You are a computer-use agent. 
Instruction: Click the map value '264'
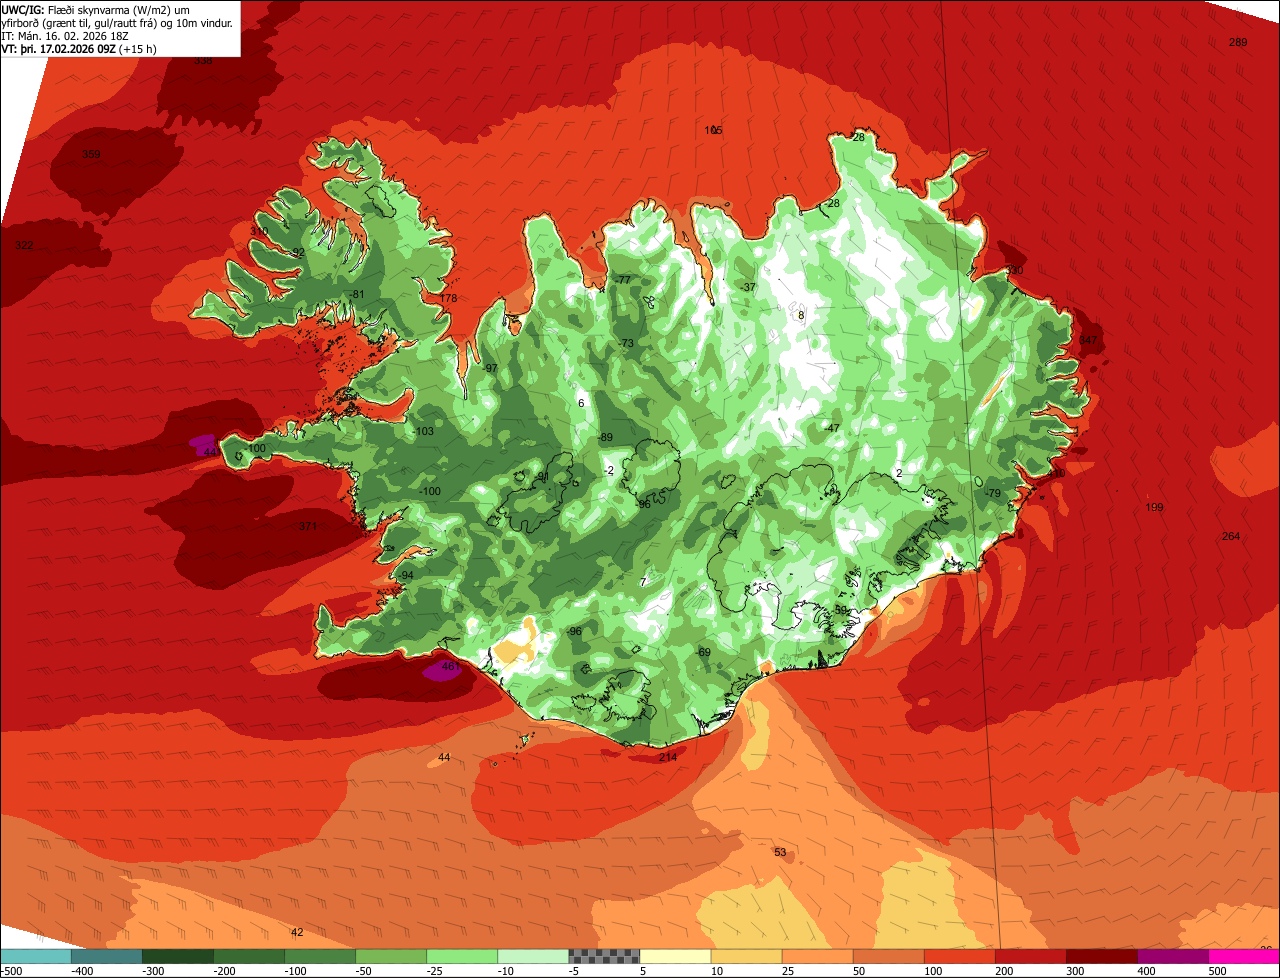click(x=1230, y=536)
